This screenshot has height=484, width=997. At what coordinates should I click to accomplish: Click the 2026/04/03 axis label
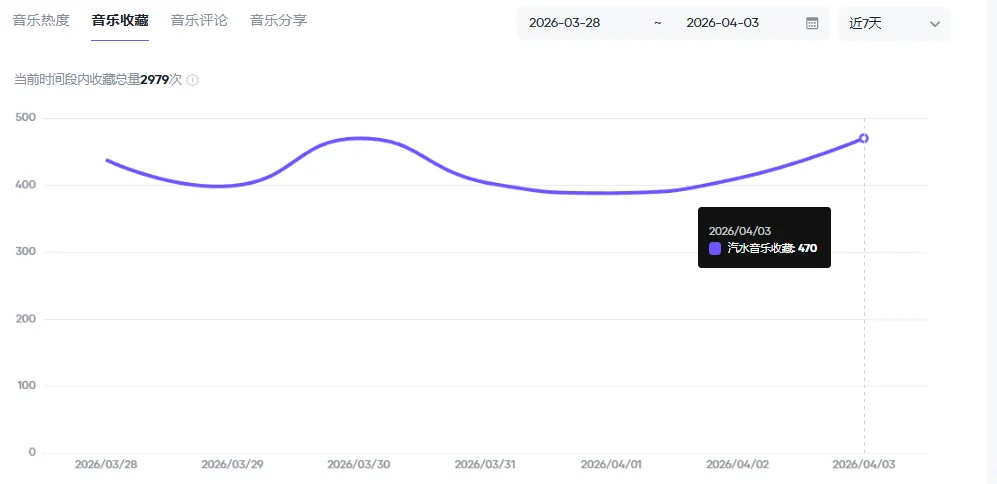[x=863, y=464]
